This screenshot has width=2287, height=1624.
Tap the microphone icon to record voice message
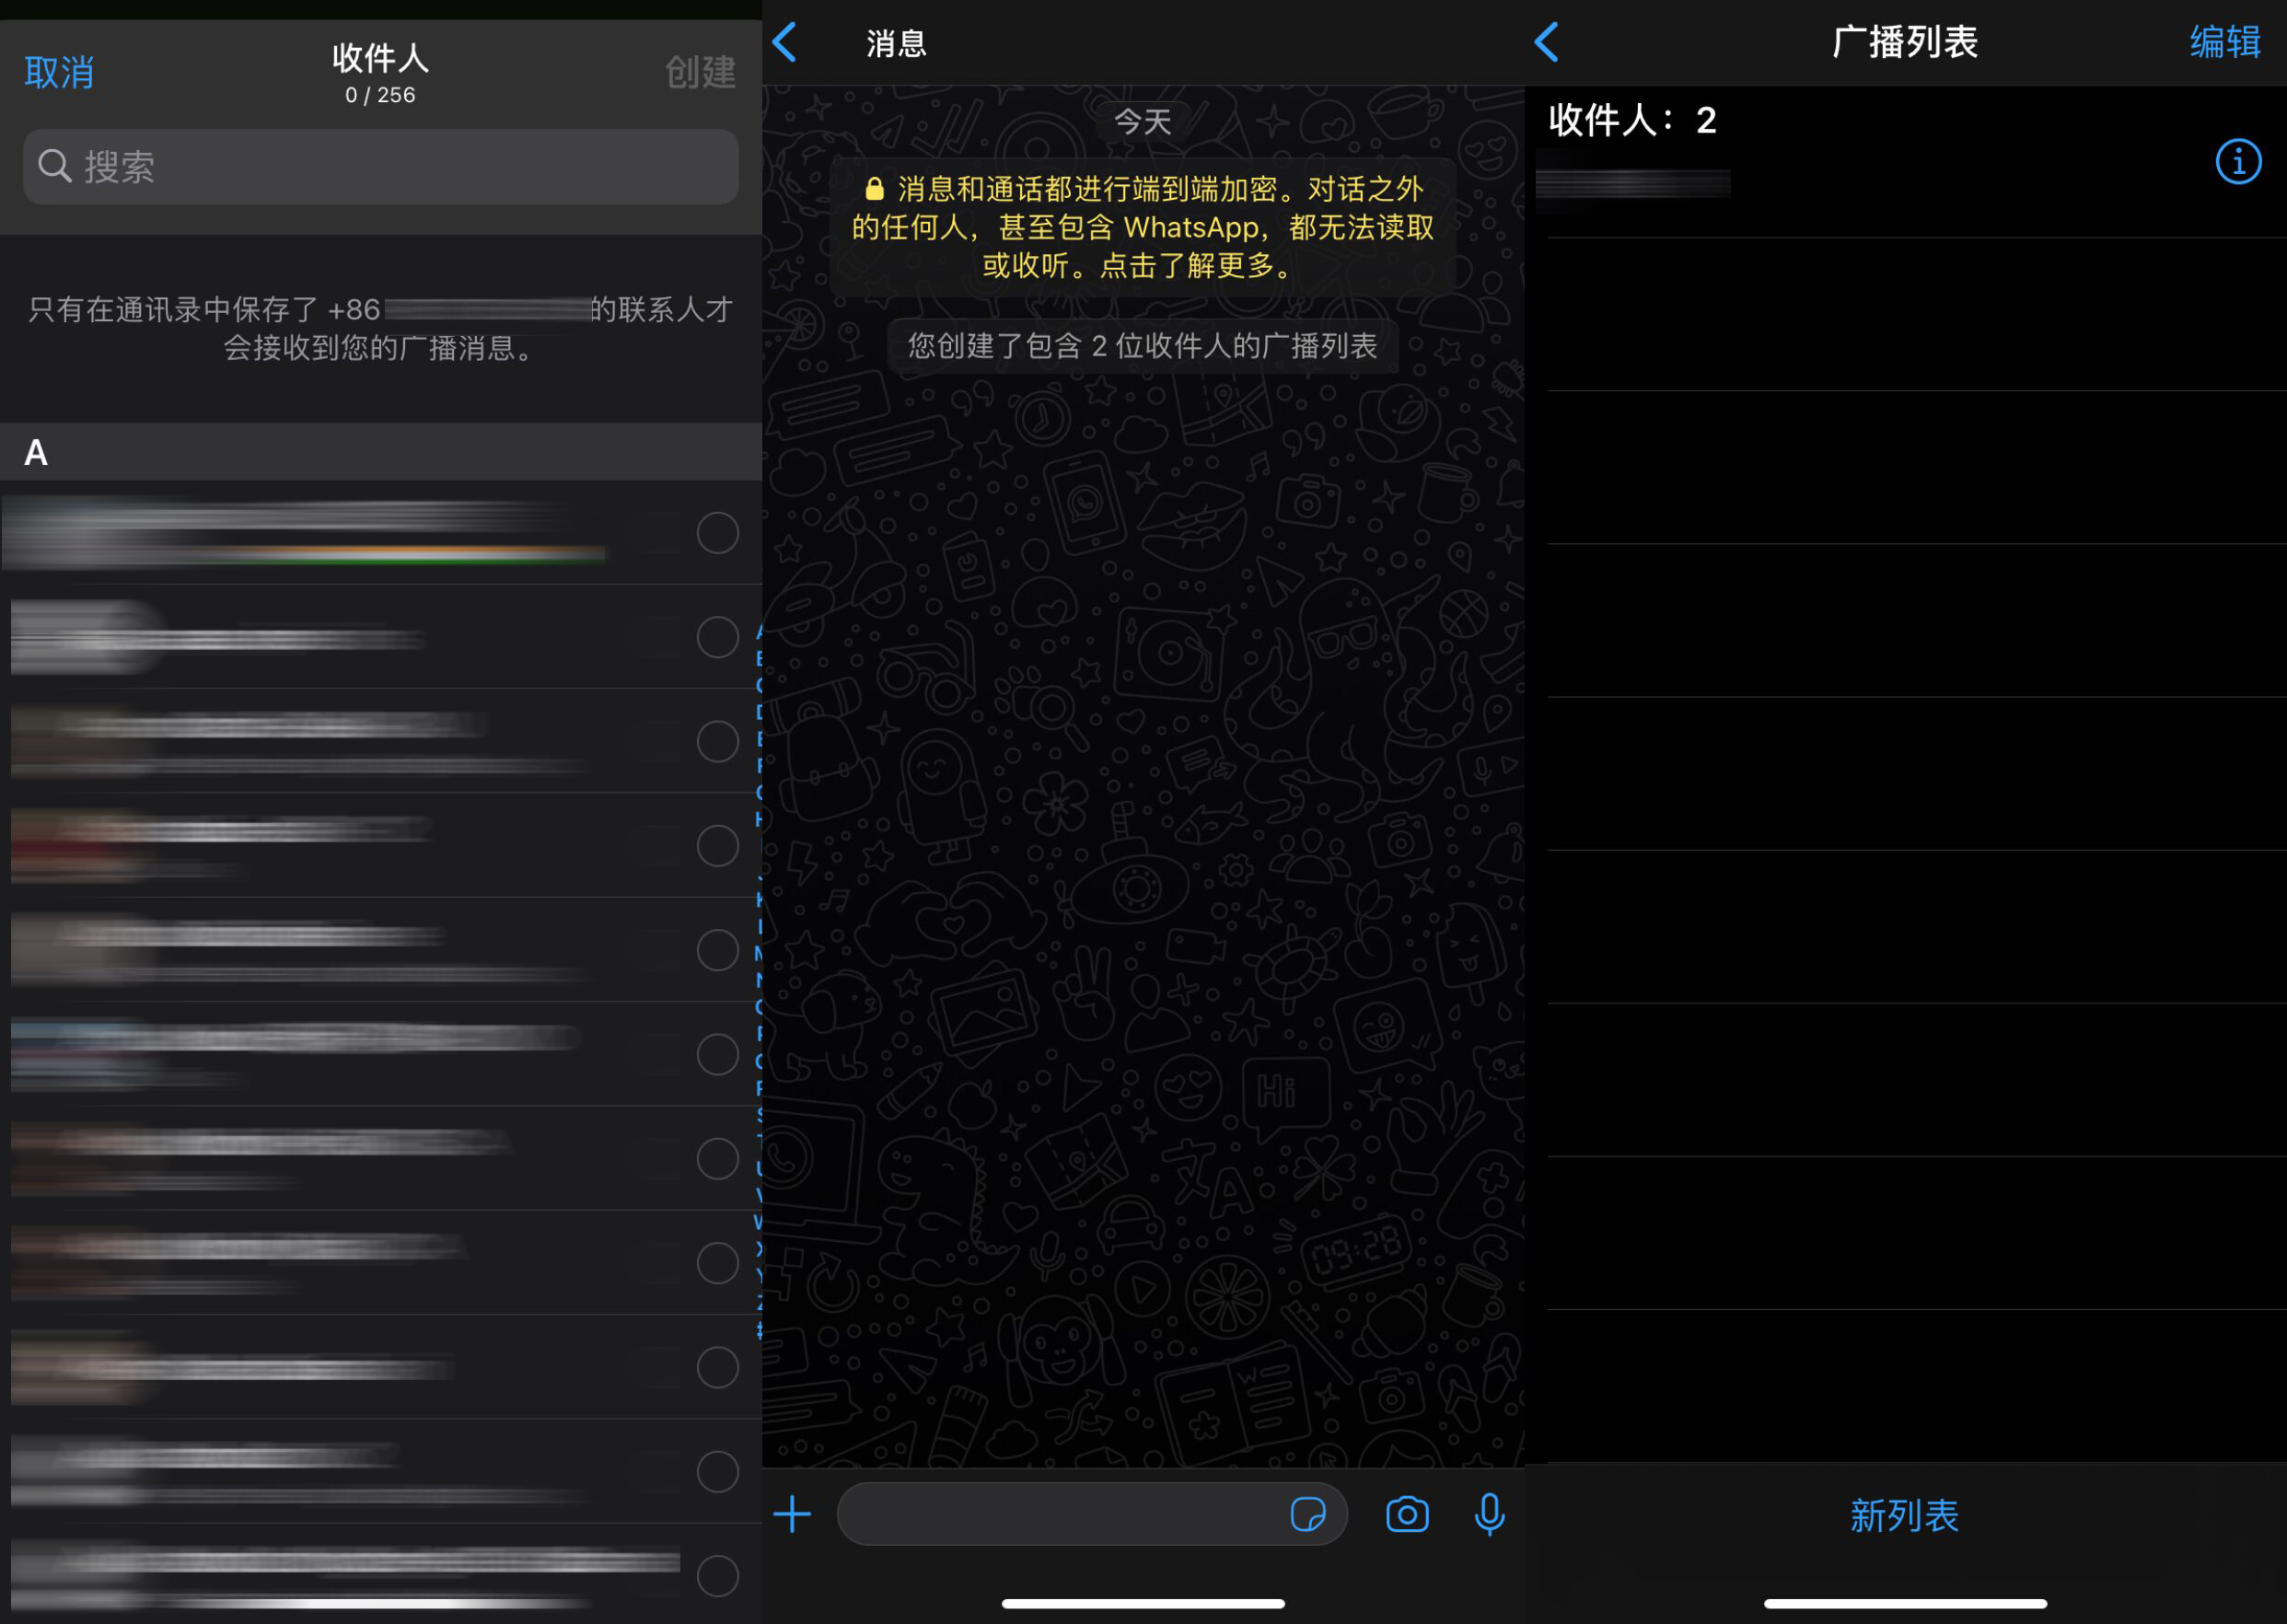coord(1489,1514)
